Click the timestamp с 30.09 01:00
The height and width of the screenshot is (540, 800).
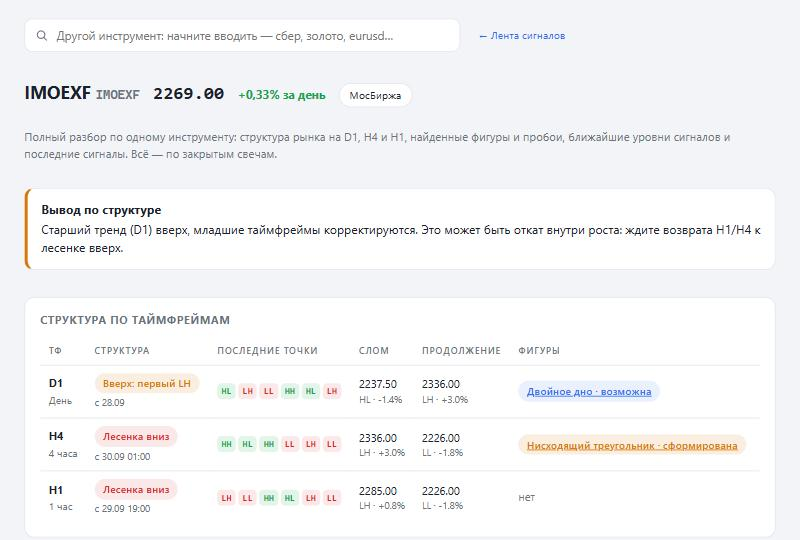(122, 456)
